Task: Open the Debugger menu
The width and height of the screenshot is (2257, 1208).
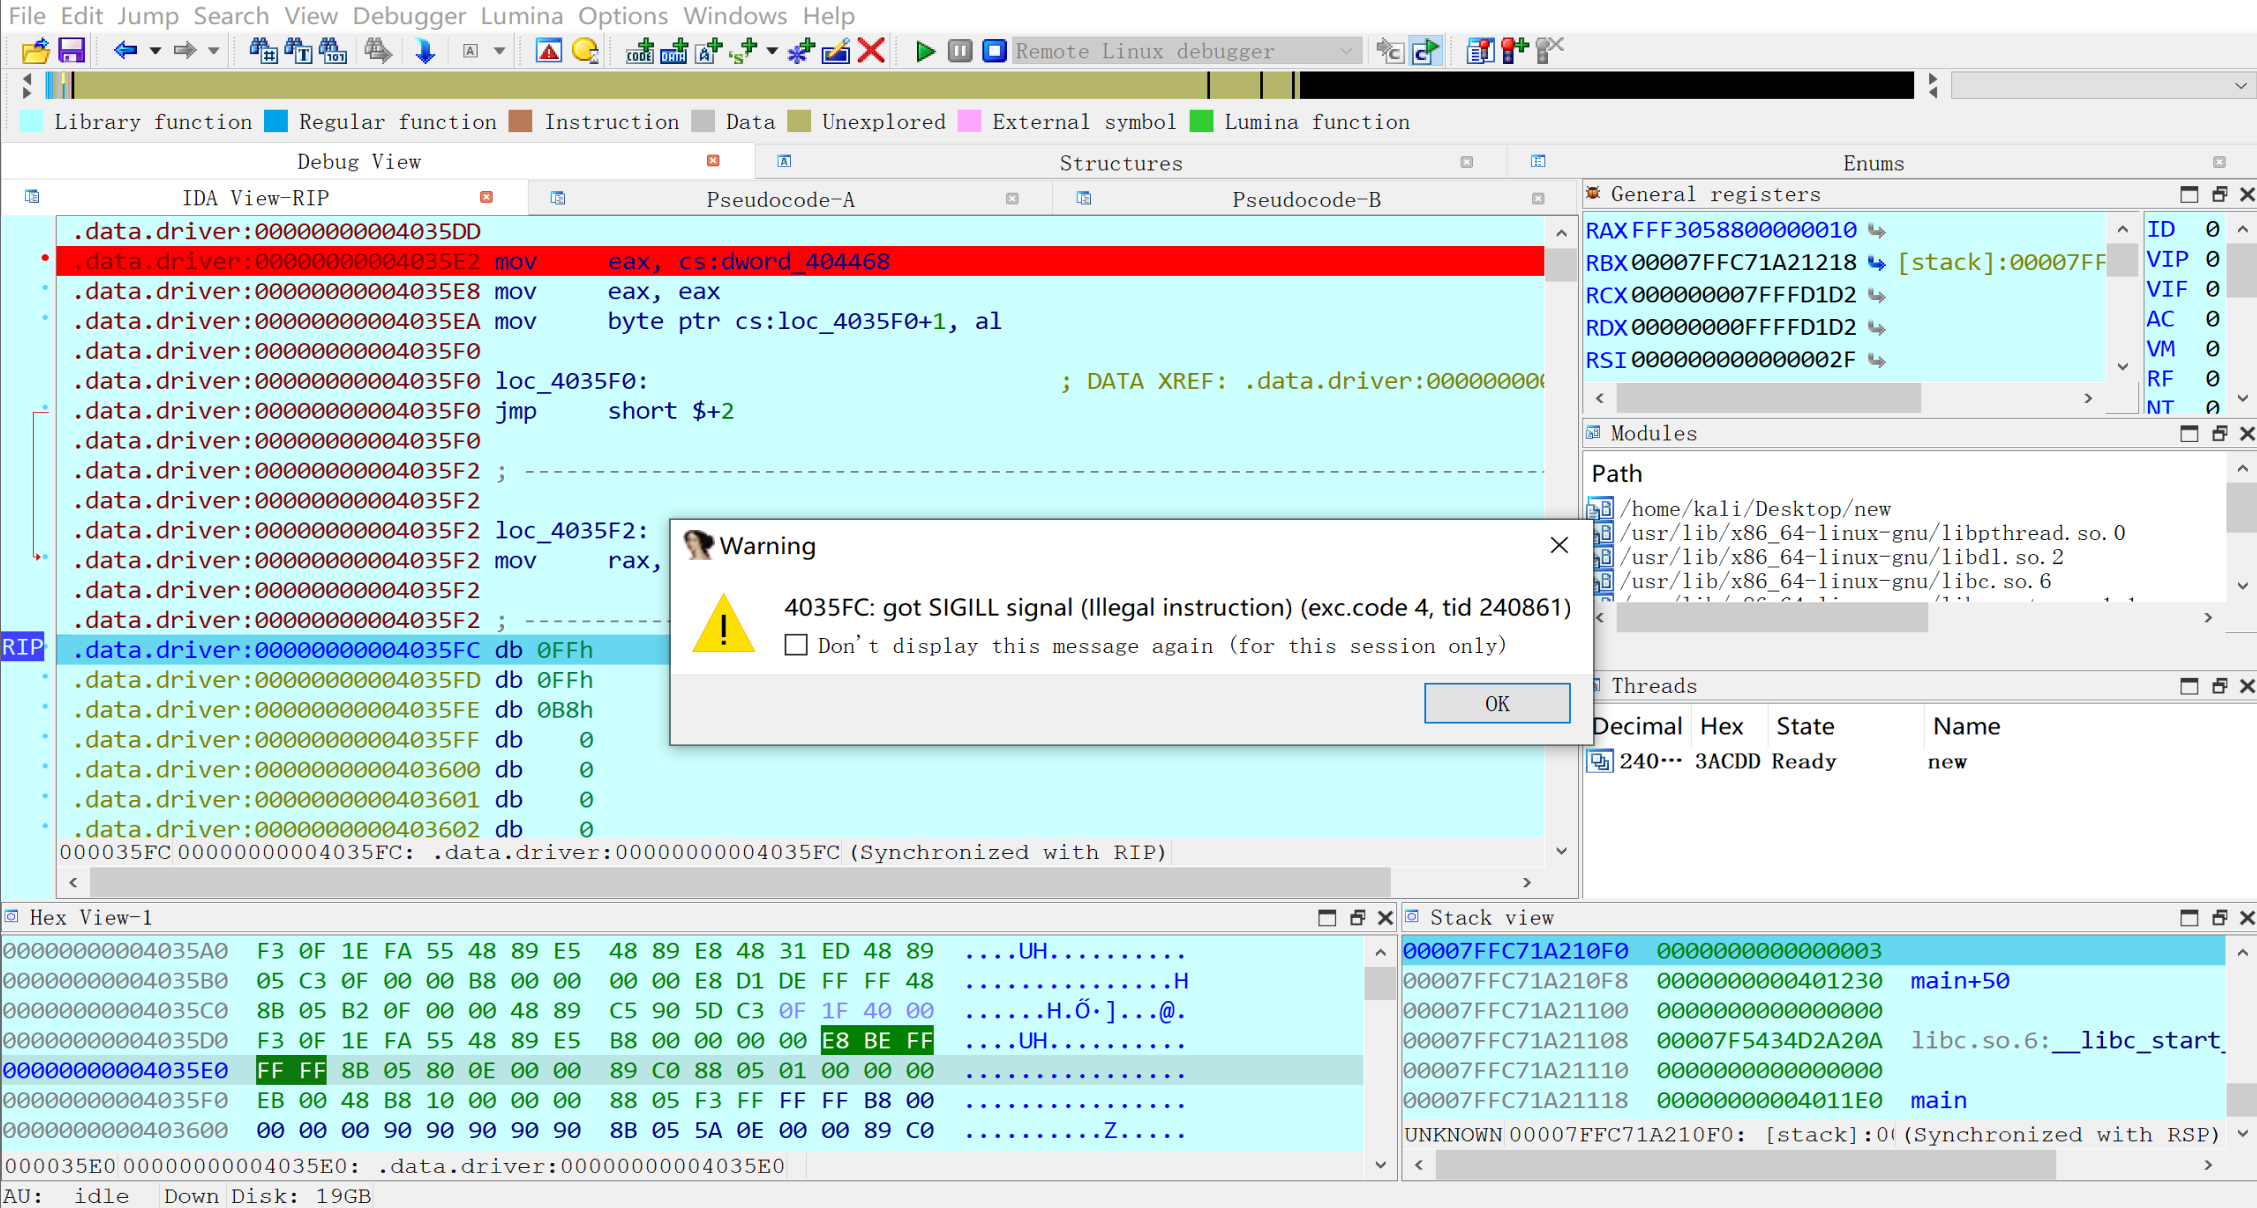Action: [409, 16]
